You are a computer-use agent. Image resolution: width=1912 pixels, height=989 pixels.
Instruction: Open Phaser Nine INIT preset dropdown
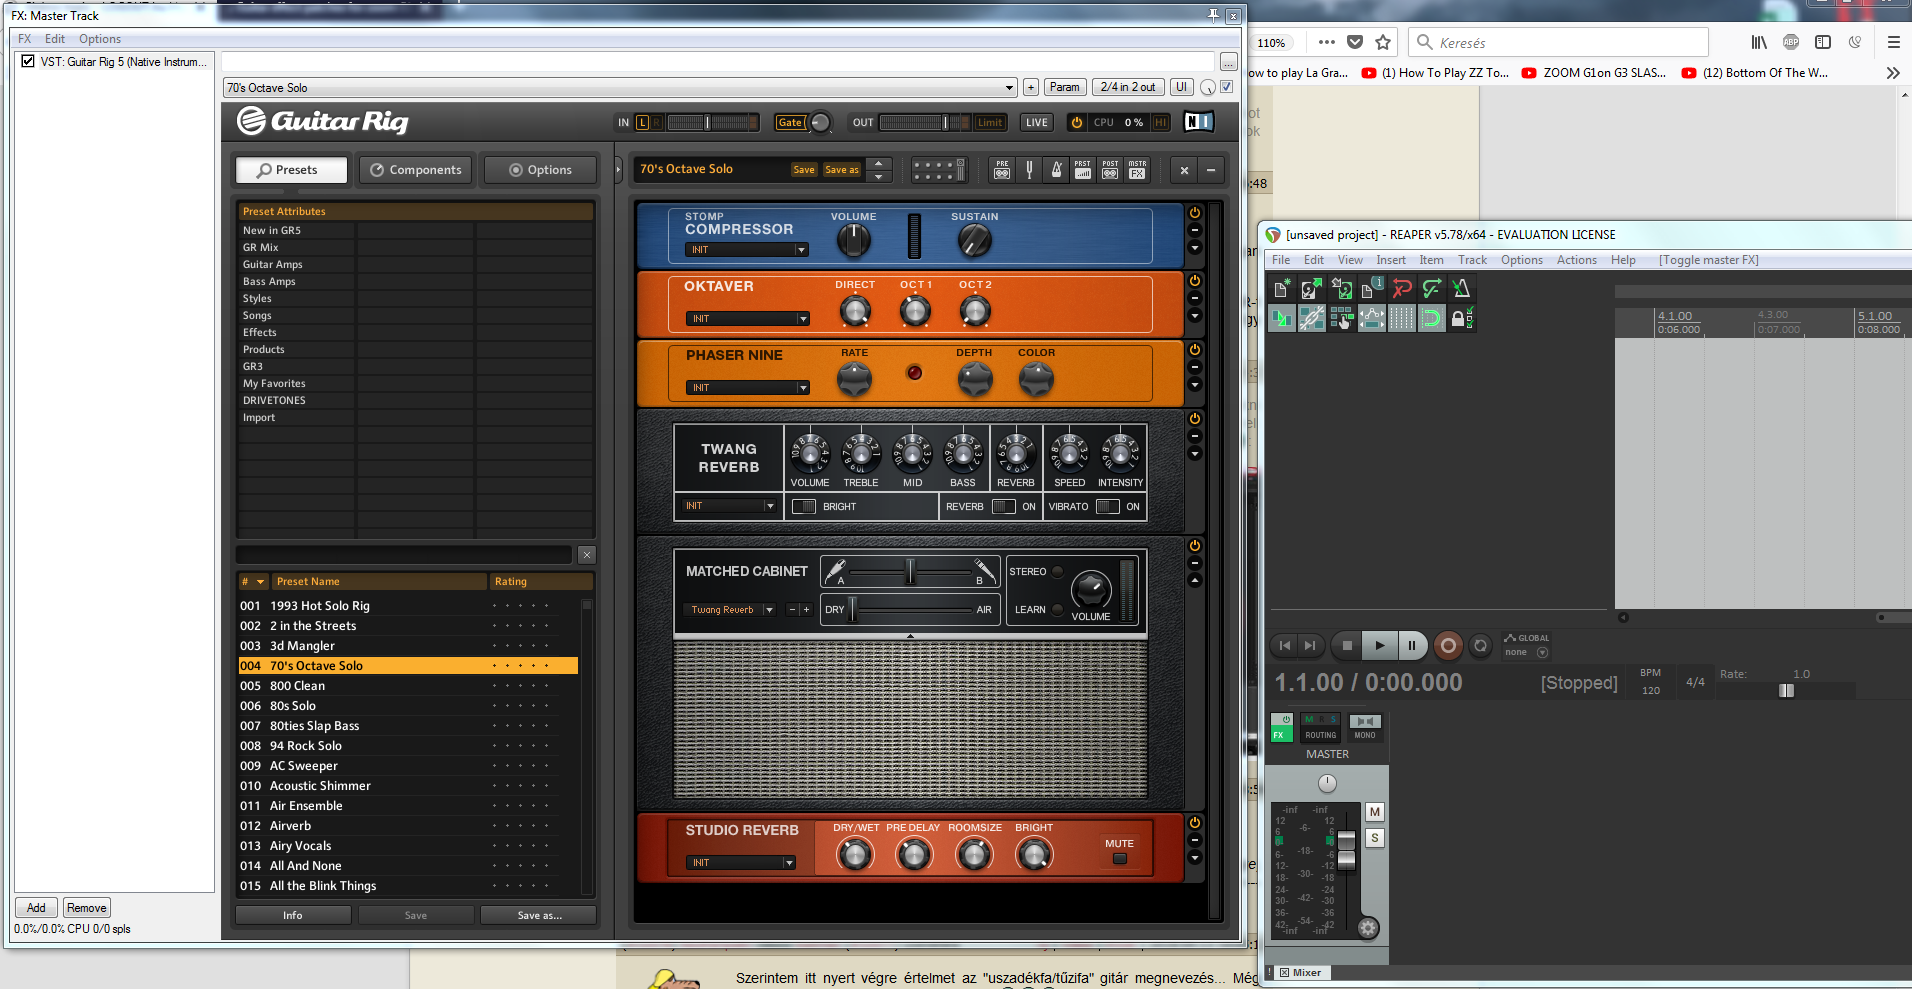click(x=748, y=388)
